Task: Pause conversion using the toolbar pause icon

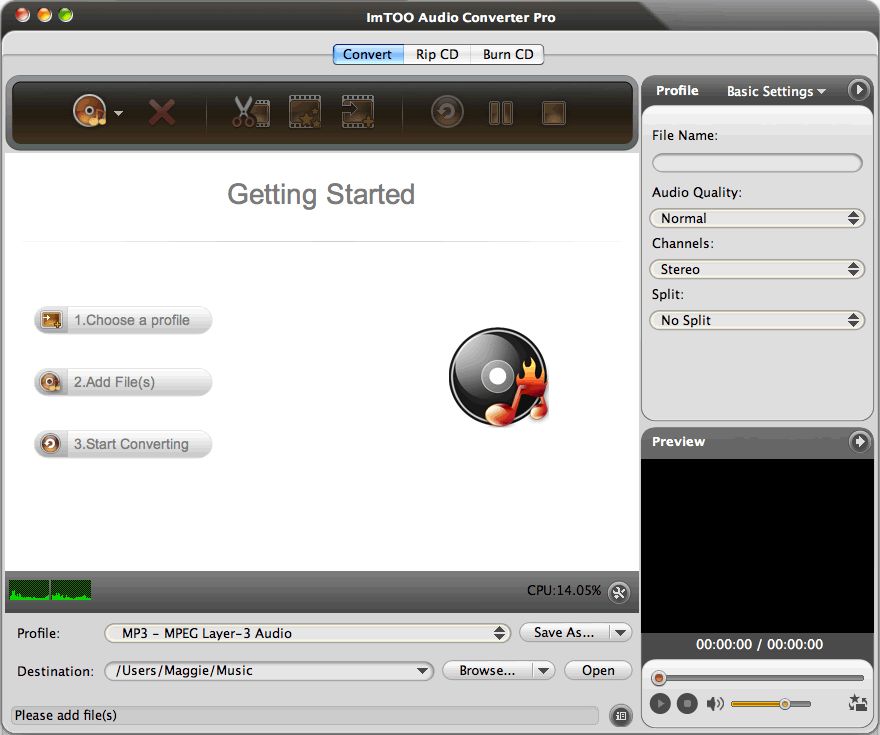Action: coord(500,112)
